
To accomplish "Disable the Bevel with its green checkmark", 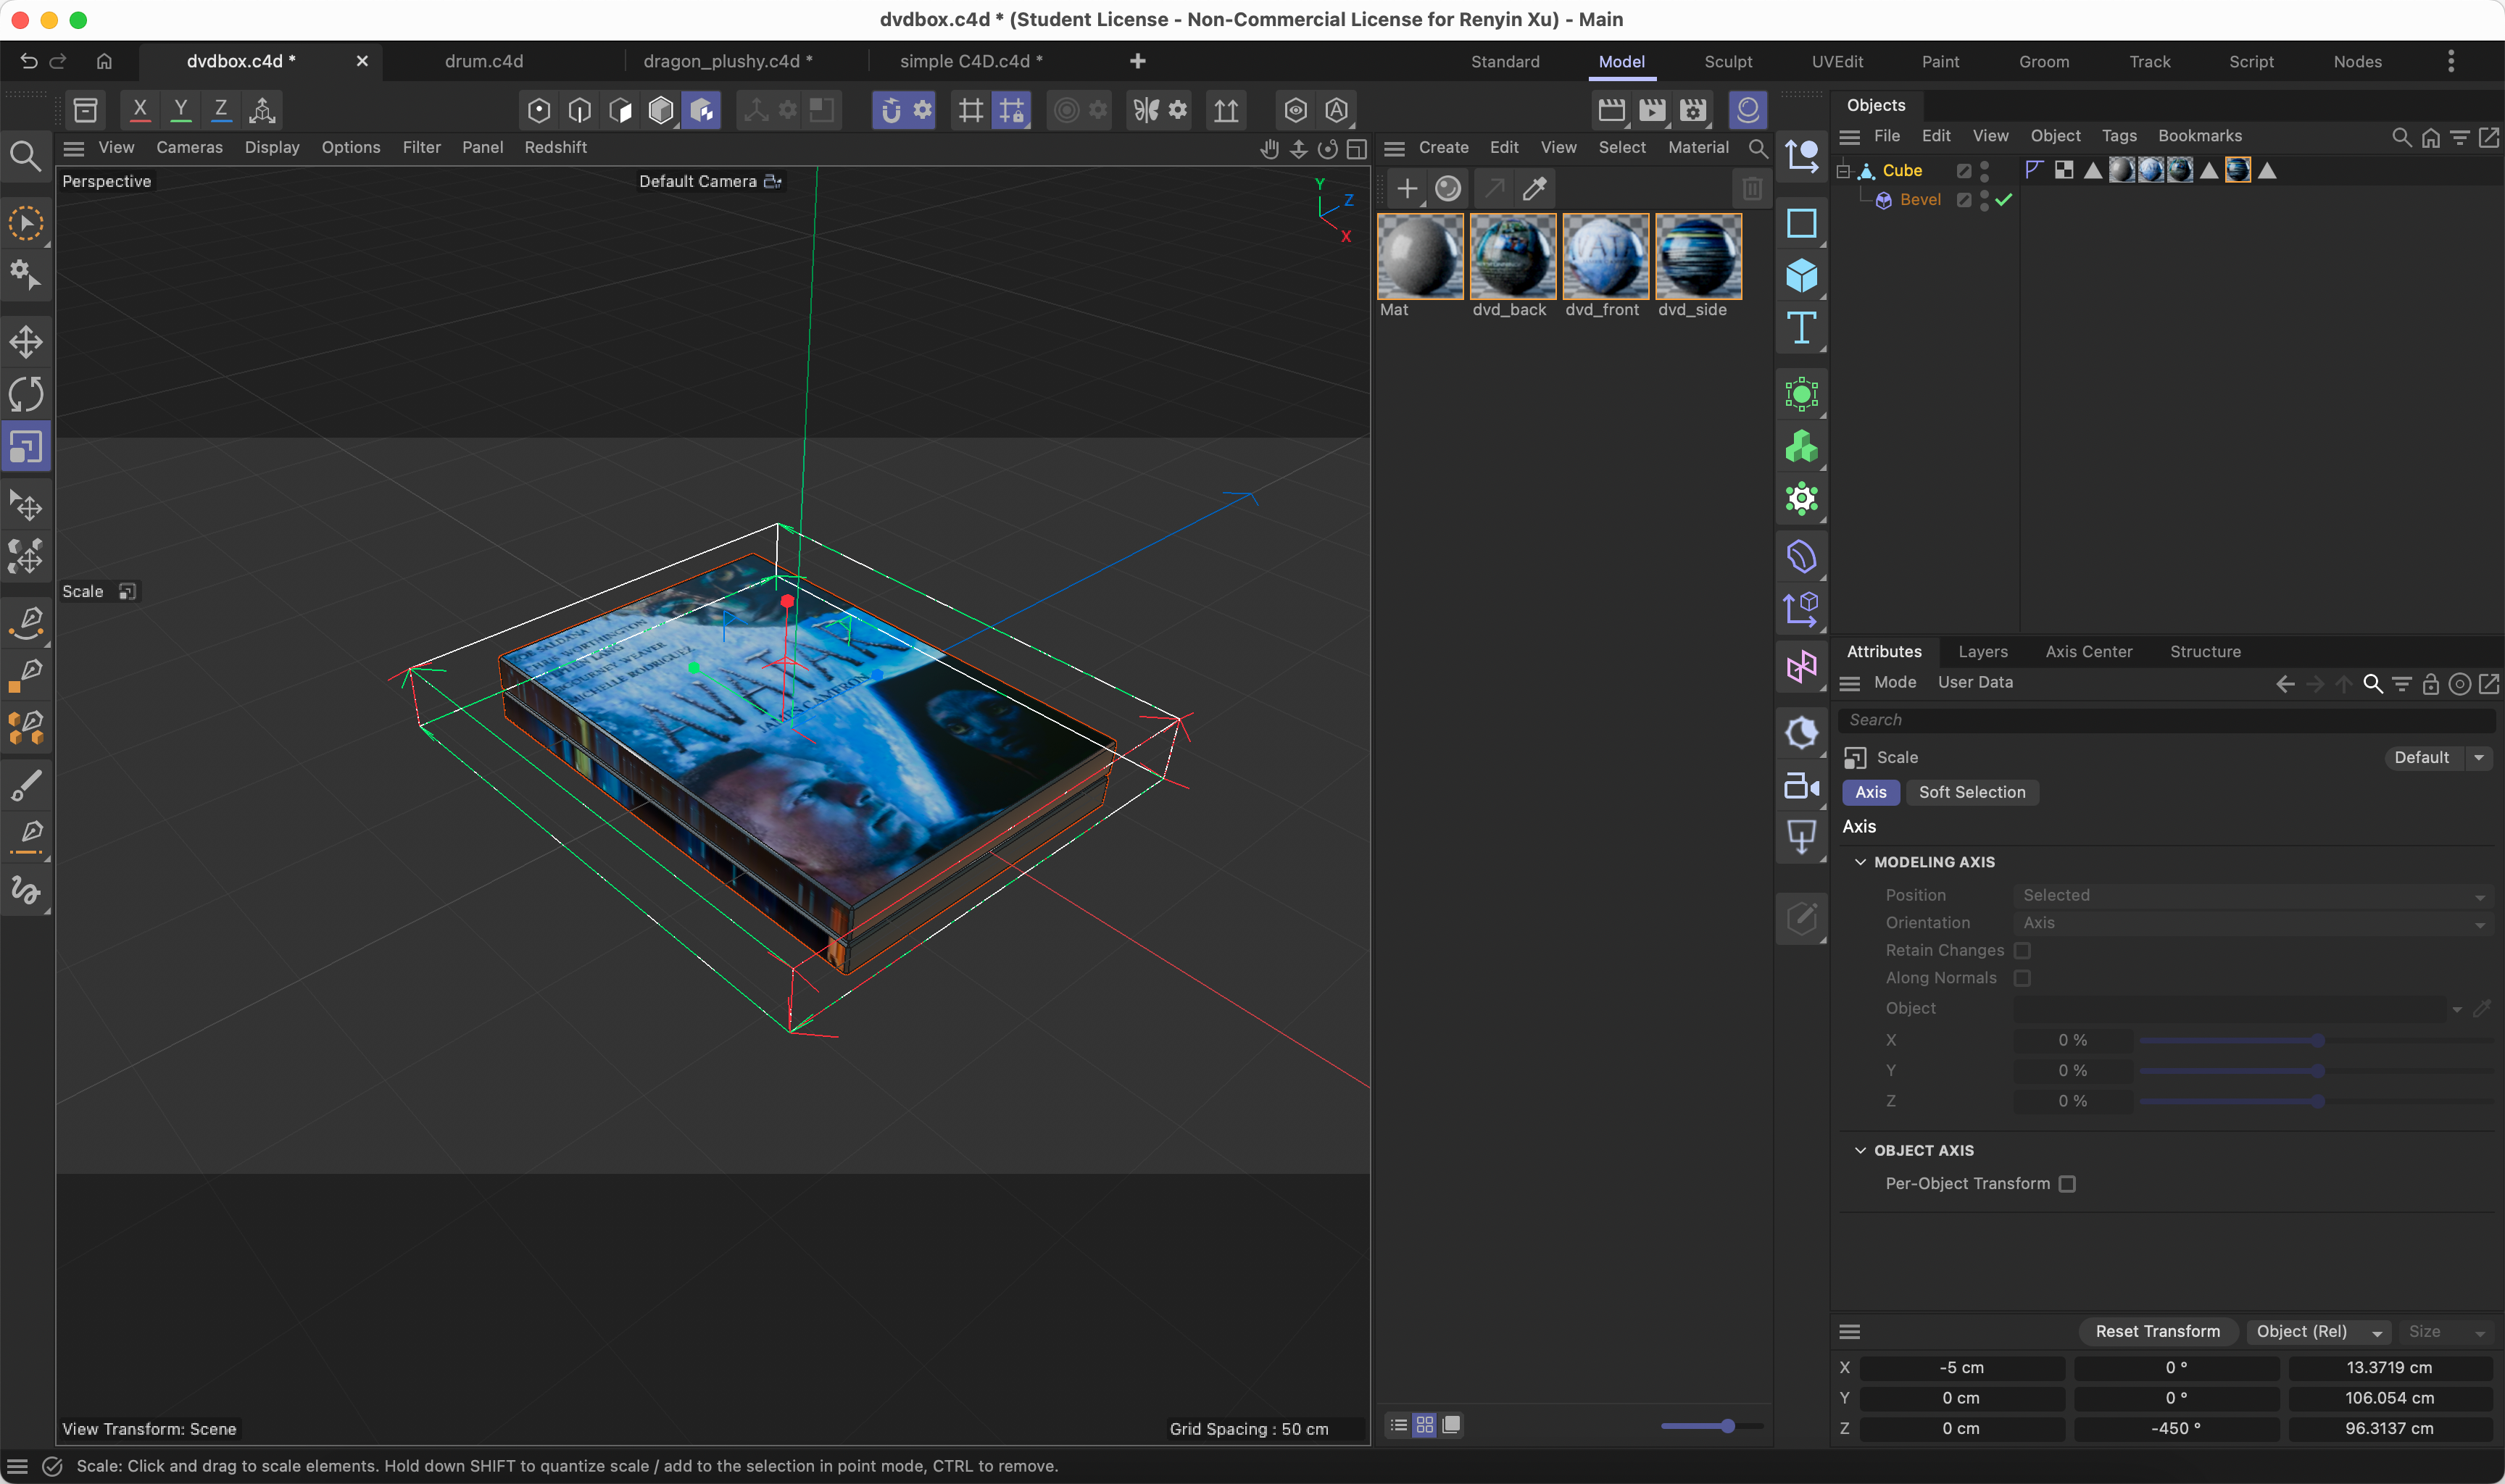I will [2003, 200].
